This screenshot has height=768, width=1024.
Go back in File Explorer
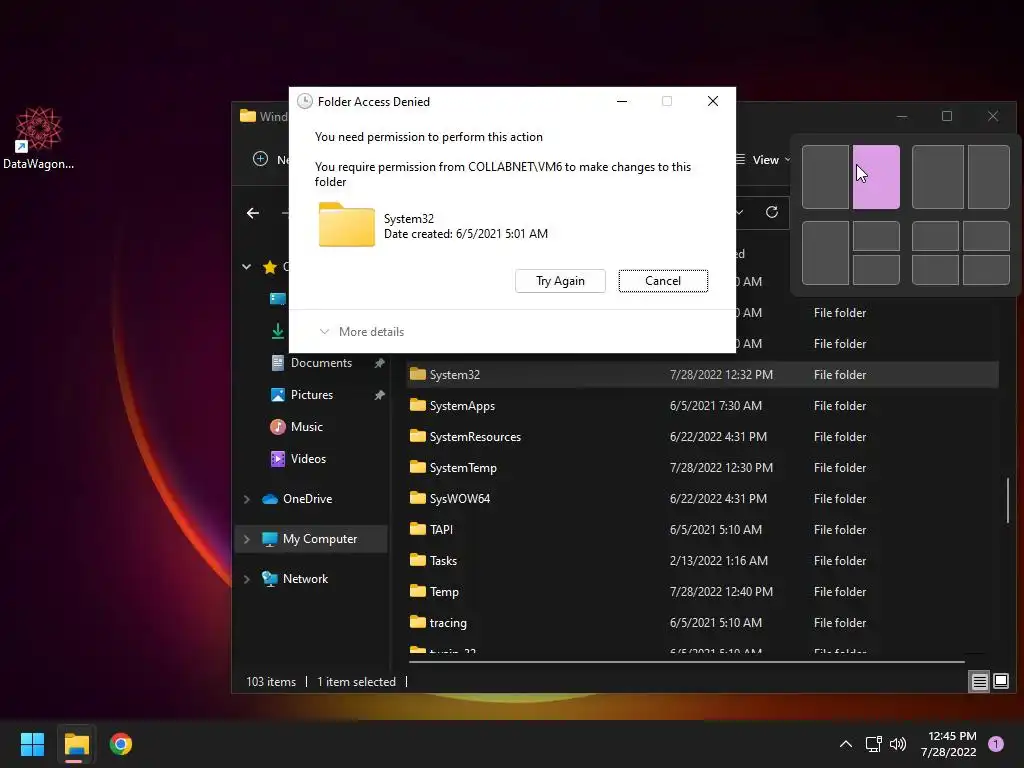coord(253,213)
